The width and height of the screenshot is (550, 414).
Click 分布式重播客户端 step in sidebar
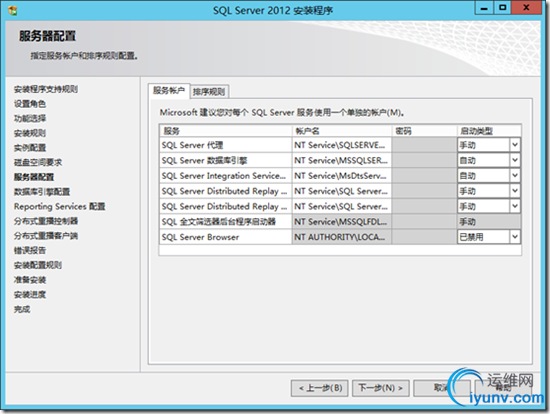46,236
